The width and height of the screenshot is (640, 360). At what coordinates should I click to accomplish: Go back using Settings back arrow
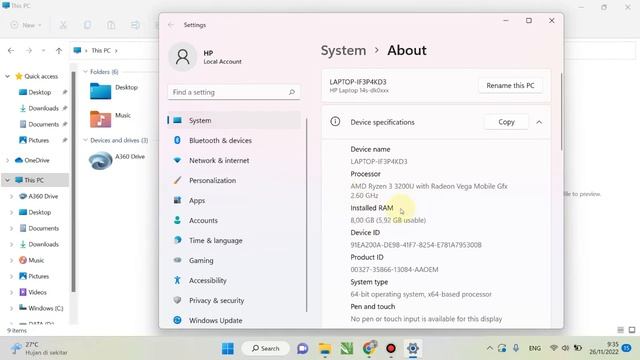(x=171, y=25)
